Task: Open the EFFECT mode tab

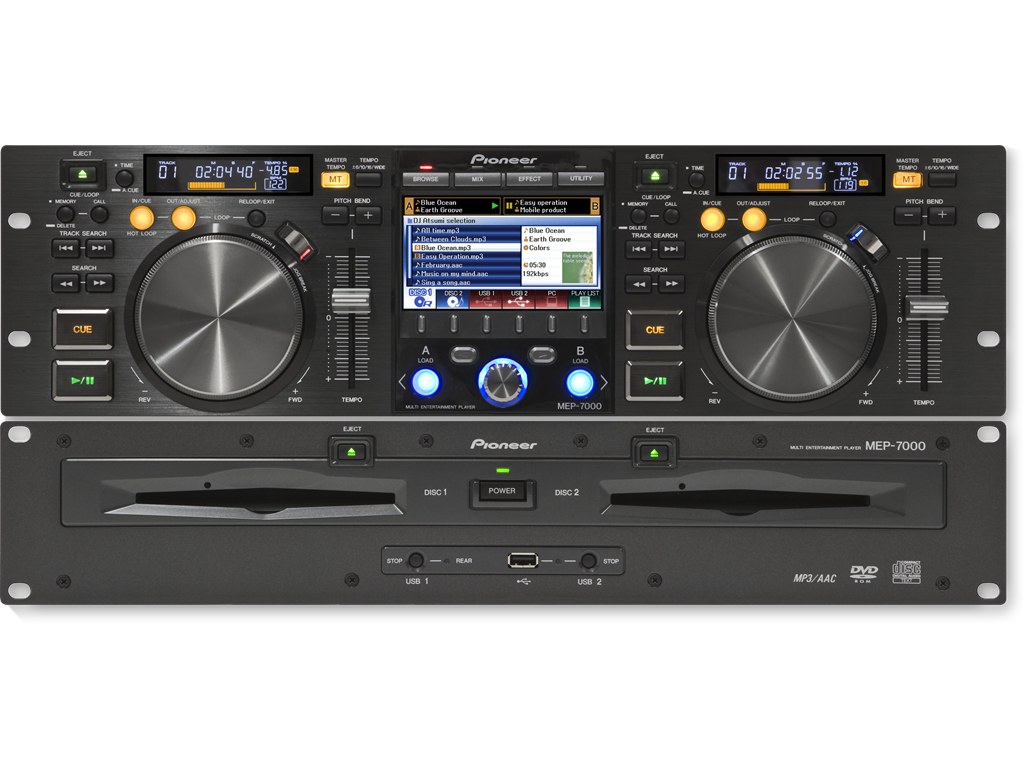Action: point(529,179)
